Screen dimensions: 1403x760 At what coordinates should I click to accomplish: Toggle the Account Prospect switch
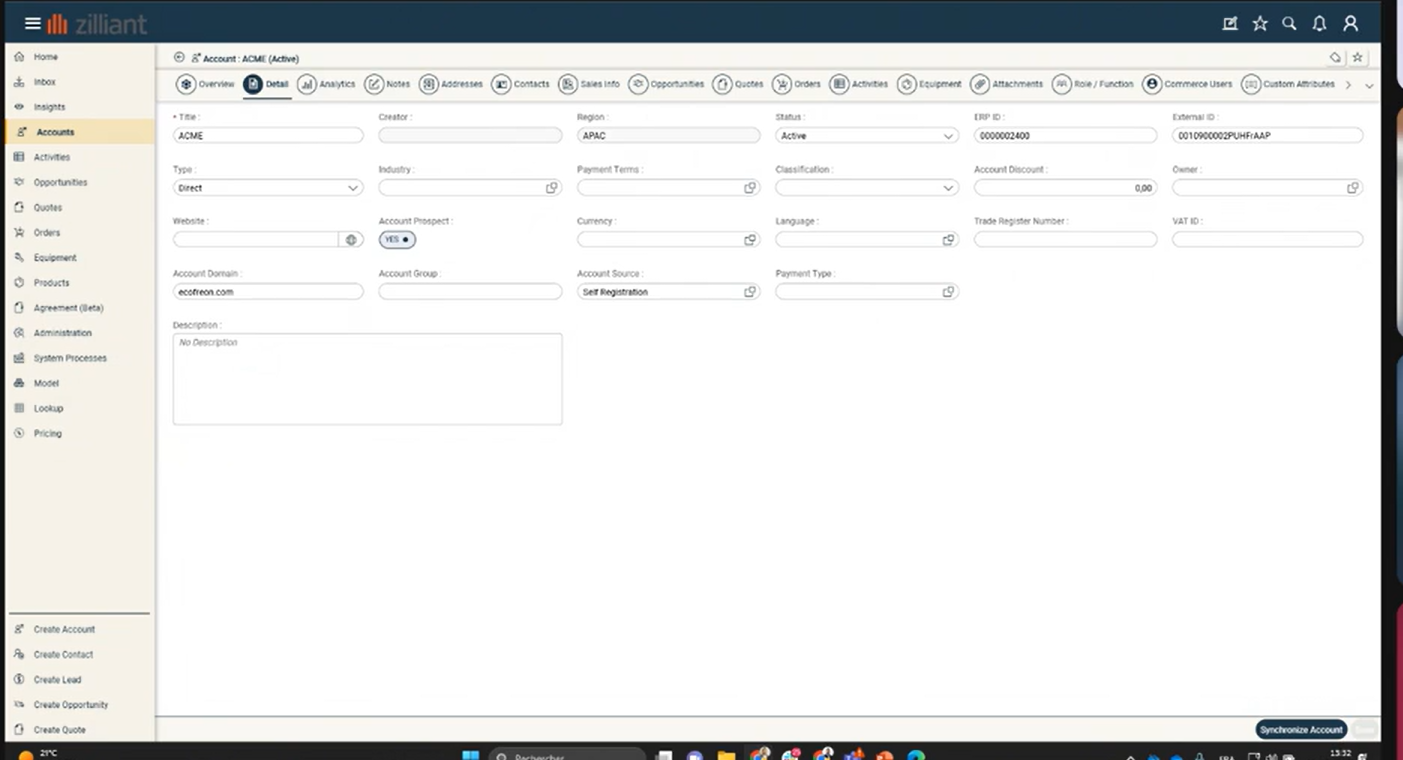click(397, 240)
